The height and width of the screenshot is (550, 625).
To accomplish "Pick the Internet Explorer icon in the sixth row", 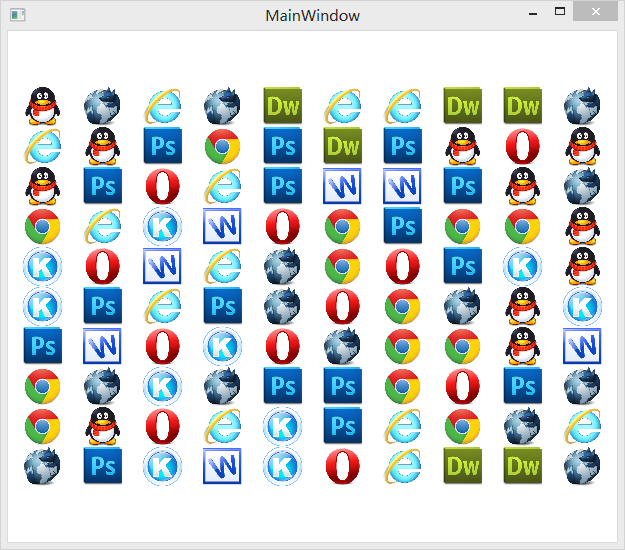I will (x=163, y=306).
